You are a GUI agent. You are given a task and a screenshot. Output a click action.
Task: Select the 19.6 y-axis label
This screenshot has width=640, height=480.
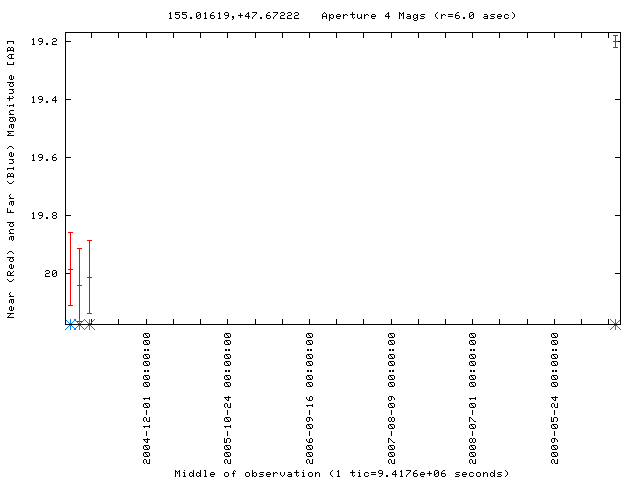pyautogui.click(x=44, y=157)
